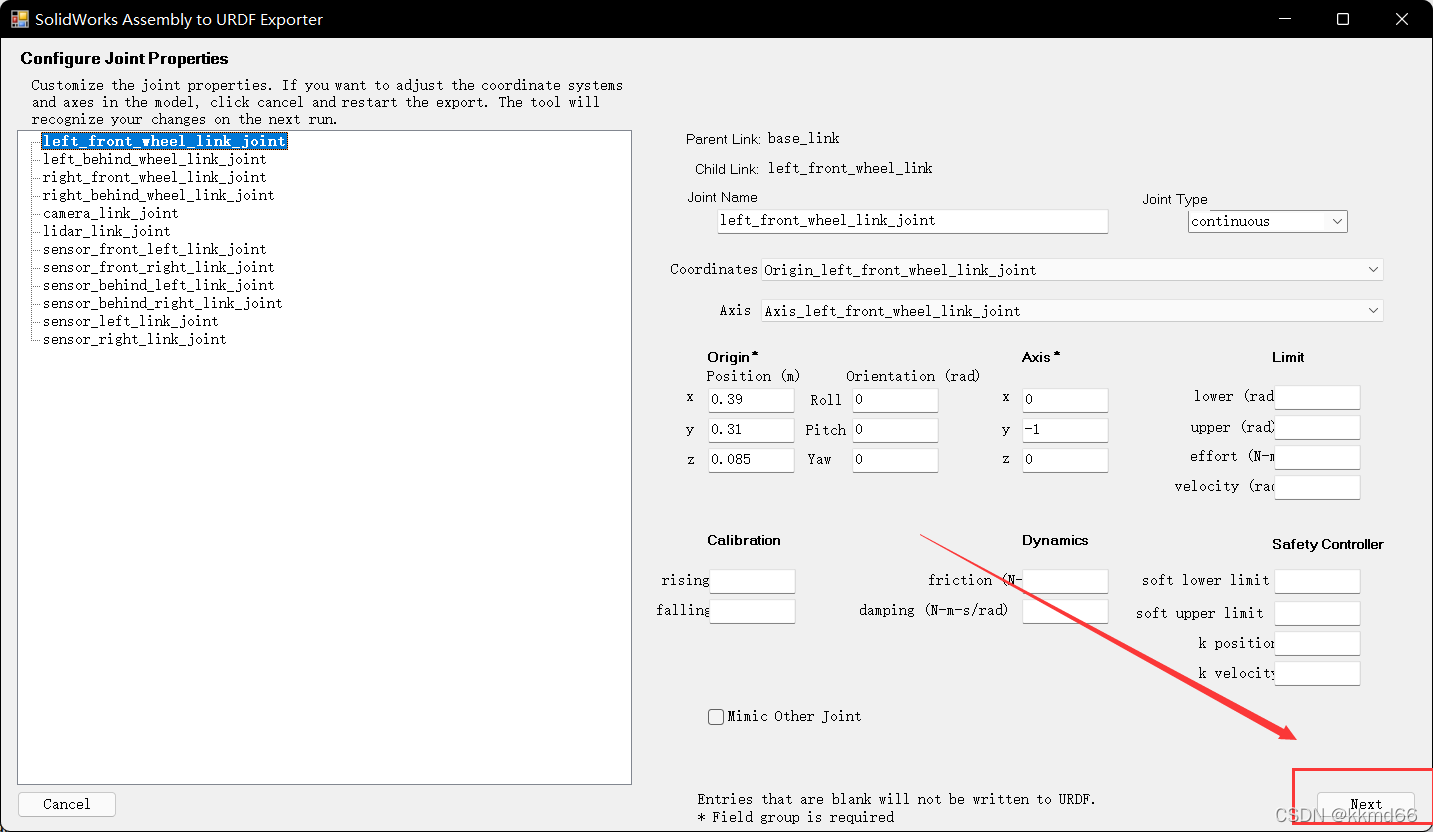
Task: Select camera_link_joint in the tree
Action: (x=110, y=213)
